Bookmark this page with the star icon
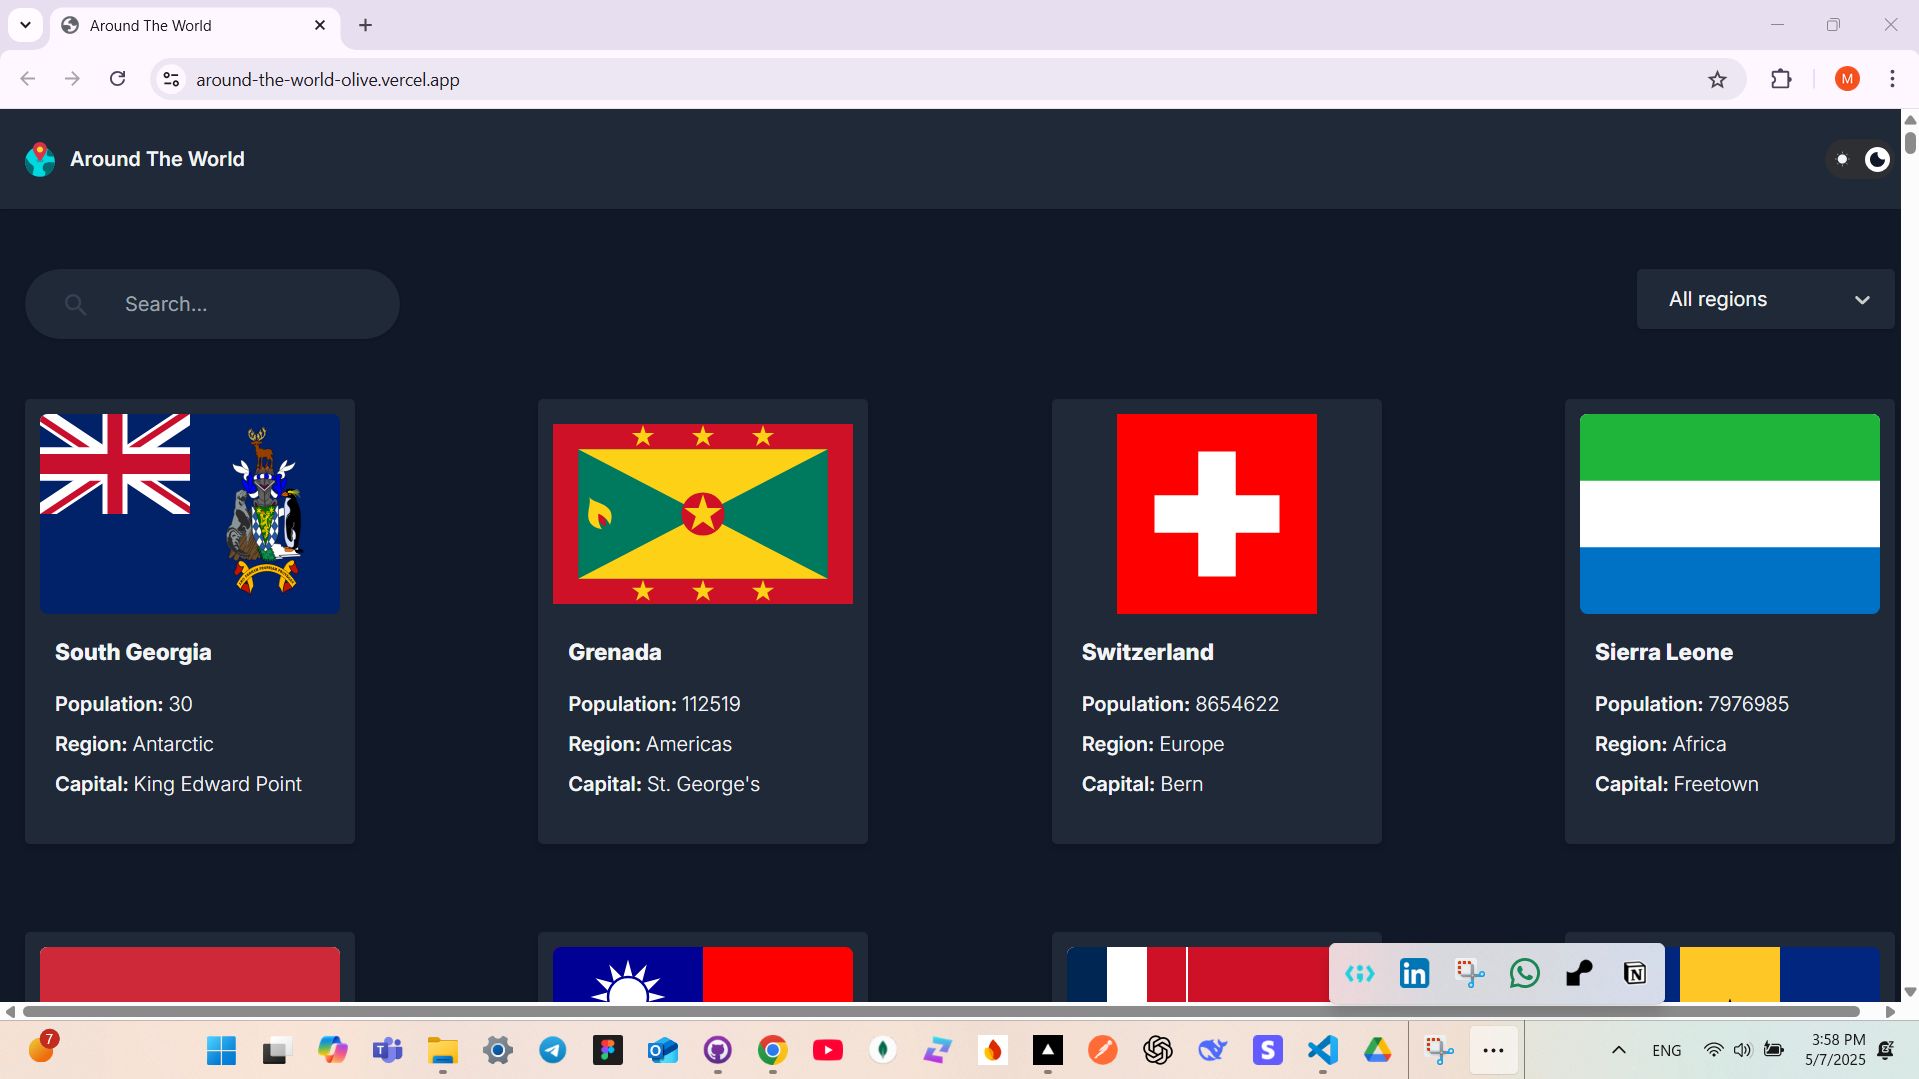This screenshot has width=1919, height=1079. pos(1717,80)
